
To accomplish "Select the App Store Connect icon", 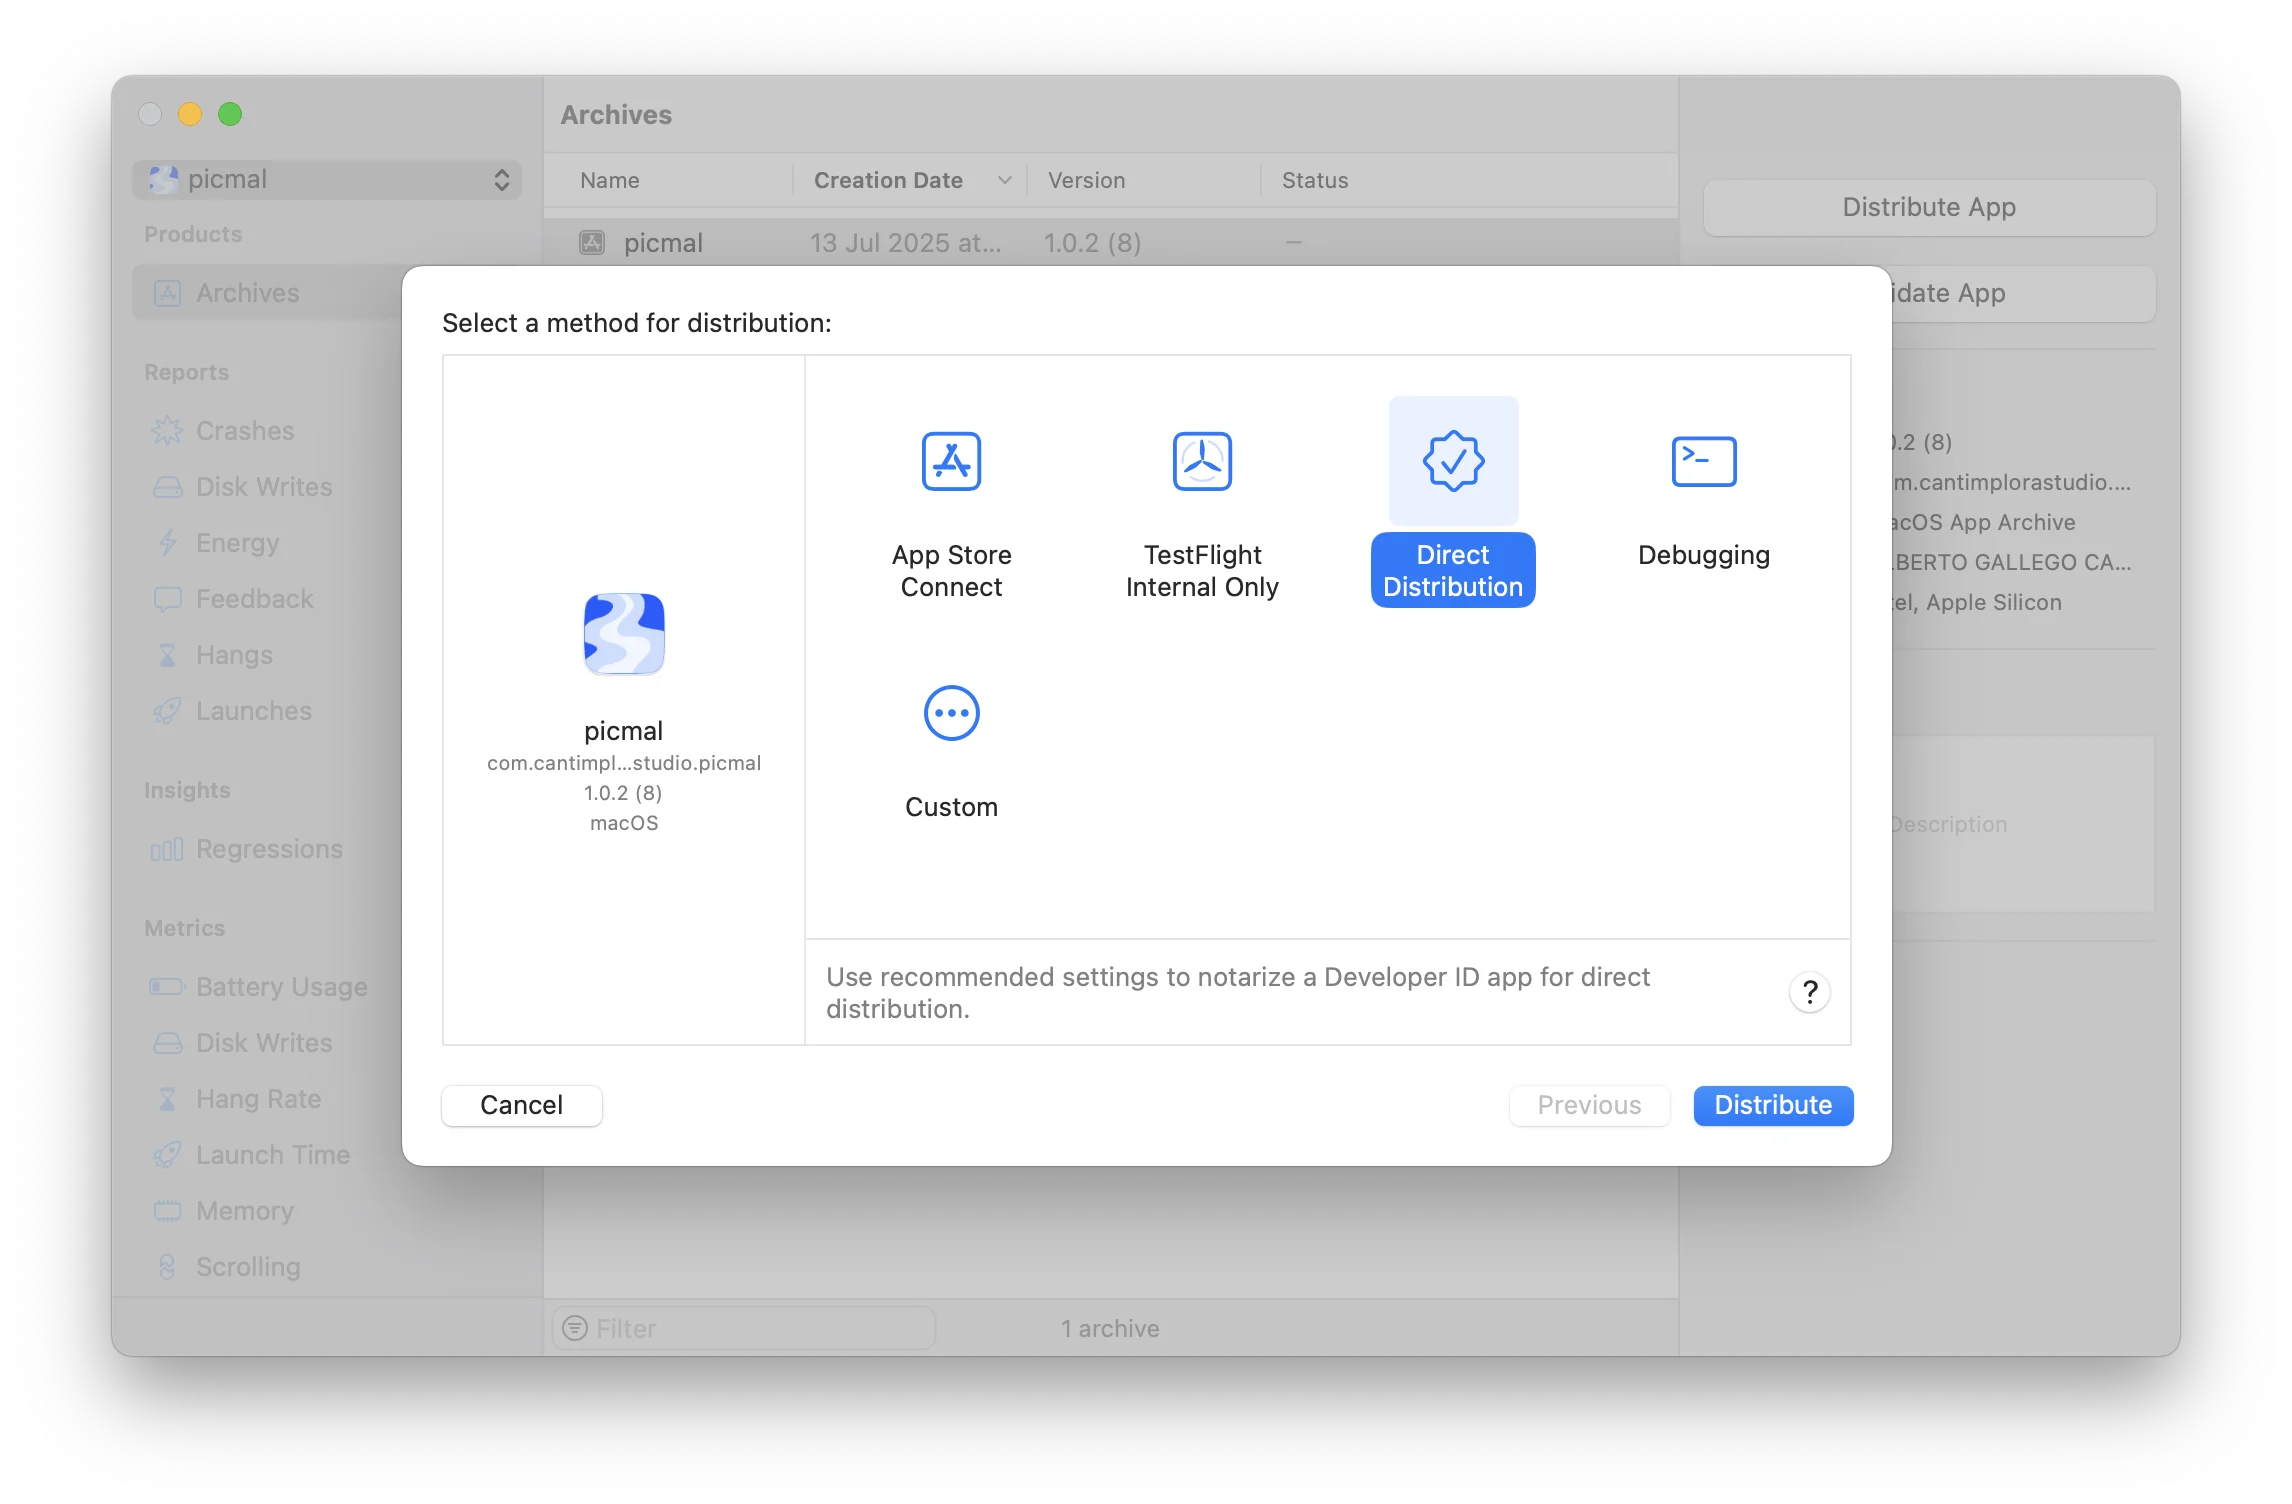I will pyautogui.click(x=951, y=461).
